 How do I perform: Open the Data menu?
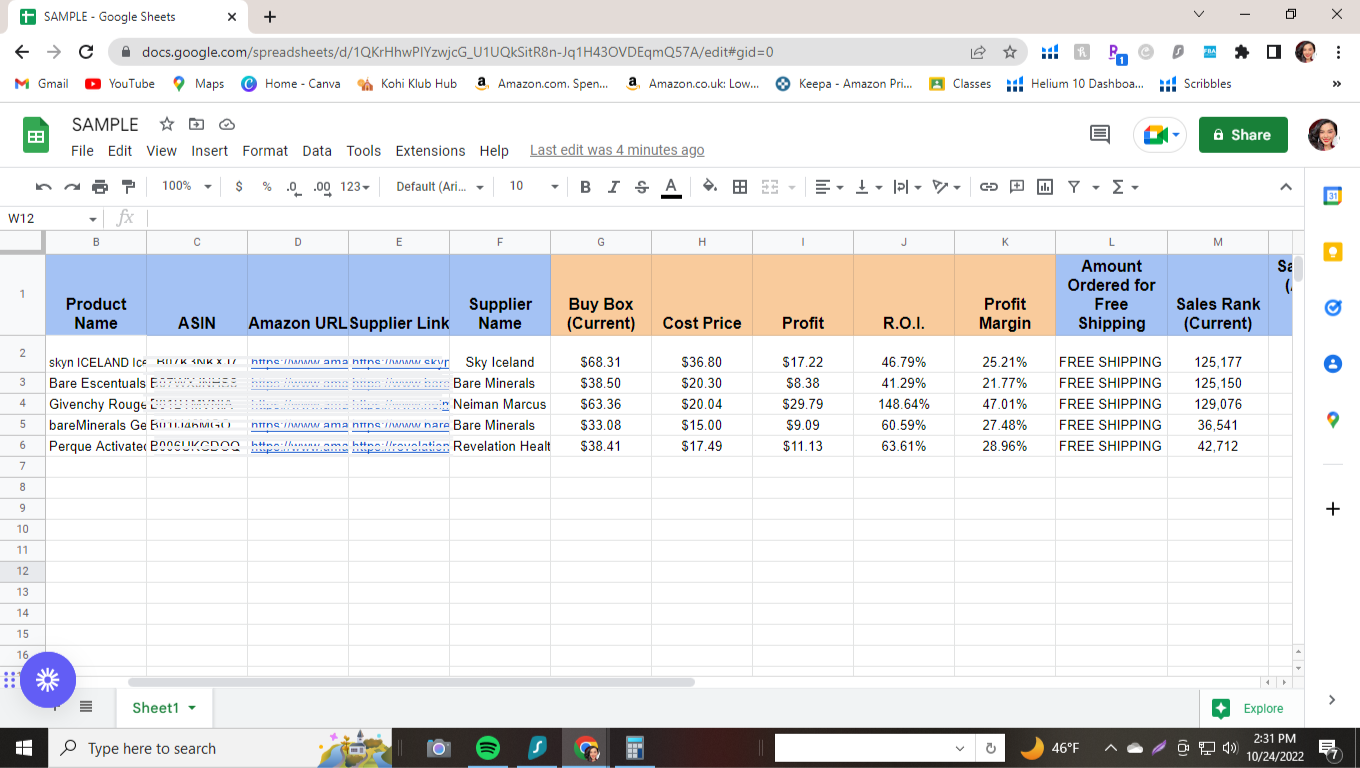click(x=317, y=151)
